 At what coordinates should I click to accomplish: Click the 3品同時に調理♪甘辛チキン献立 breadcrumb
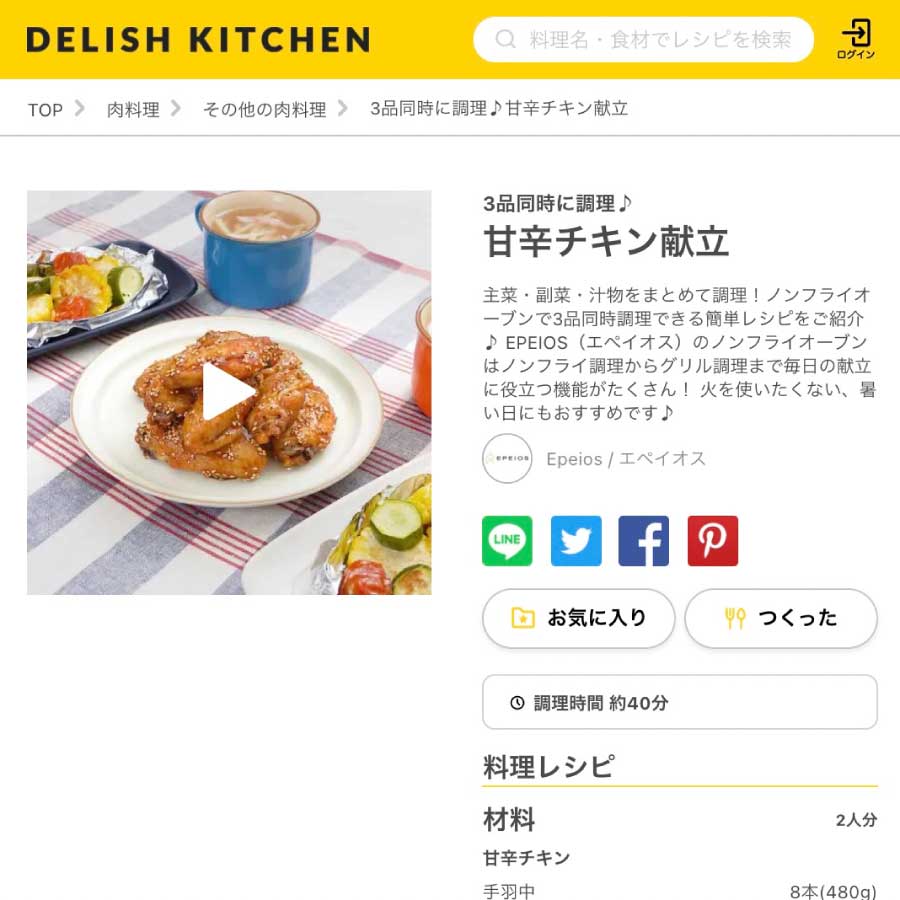tap(499, 109)
